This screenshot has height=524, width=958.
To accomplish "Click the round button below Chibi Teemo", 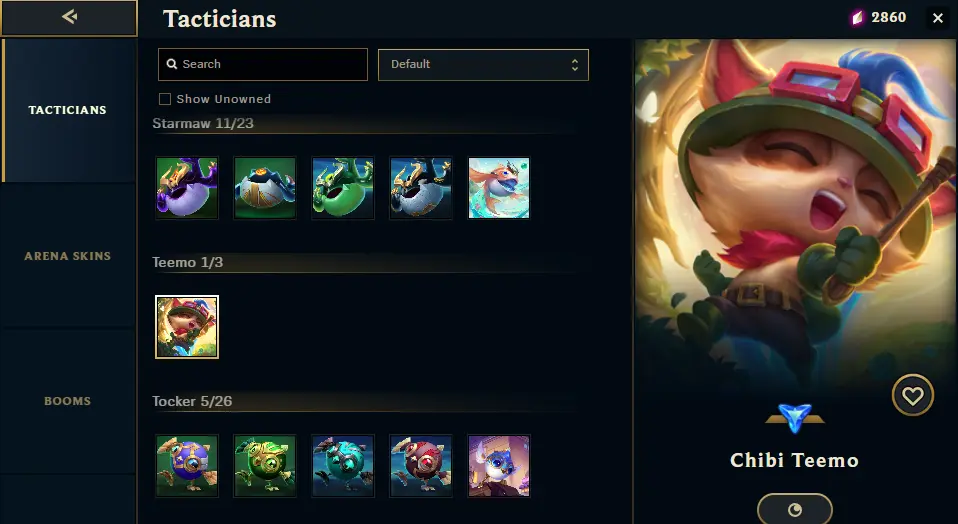I will [795, 509].
